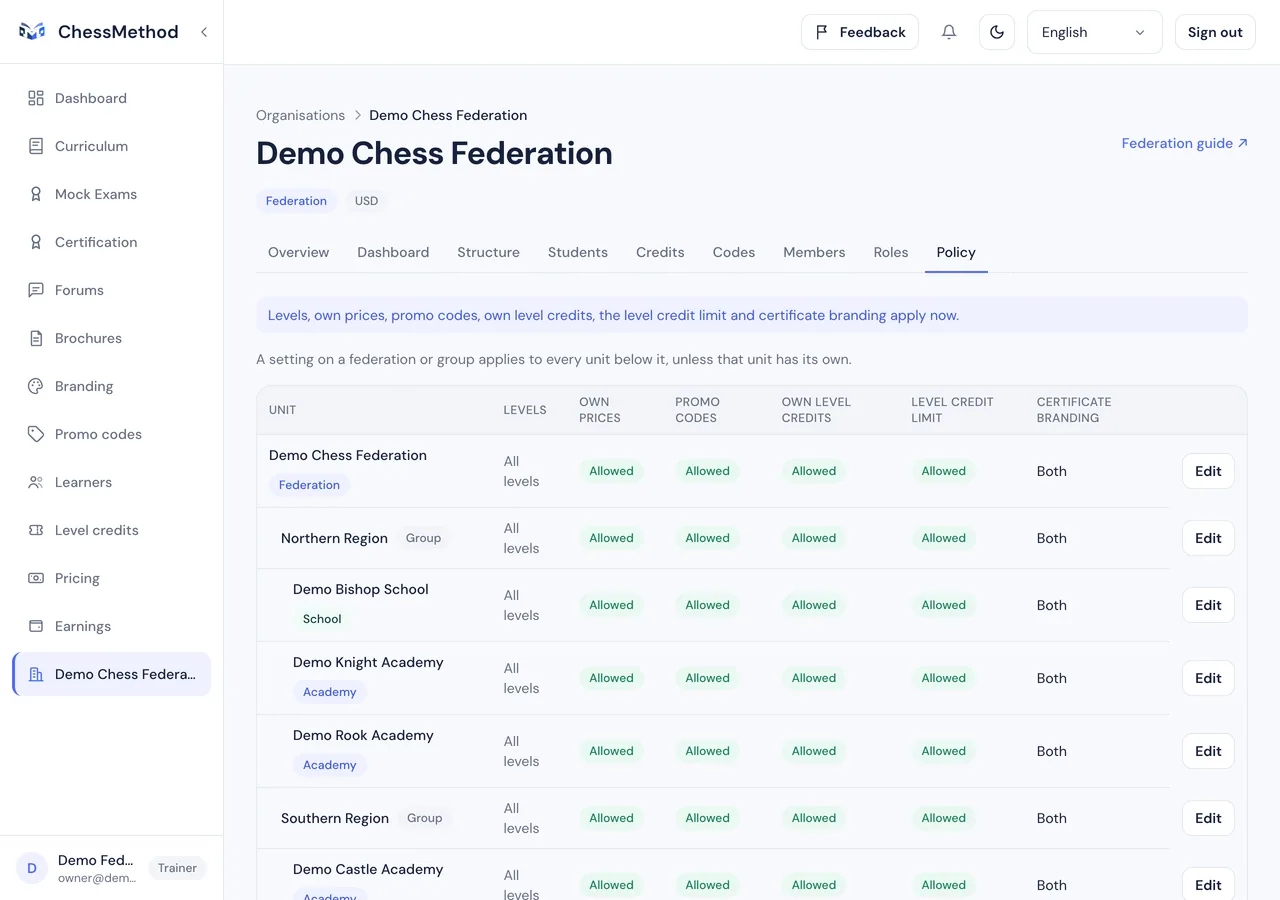Click the Feedback button
The height and width of the screenshot is (900, 1280).
(860, 32)
